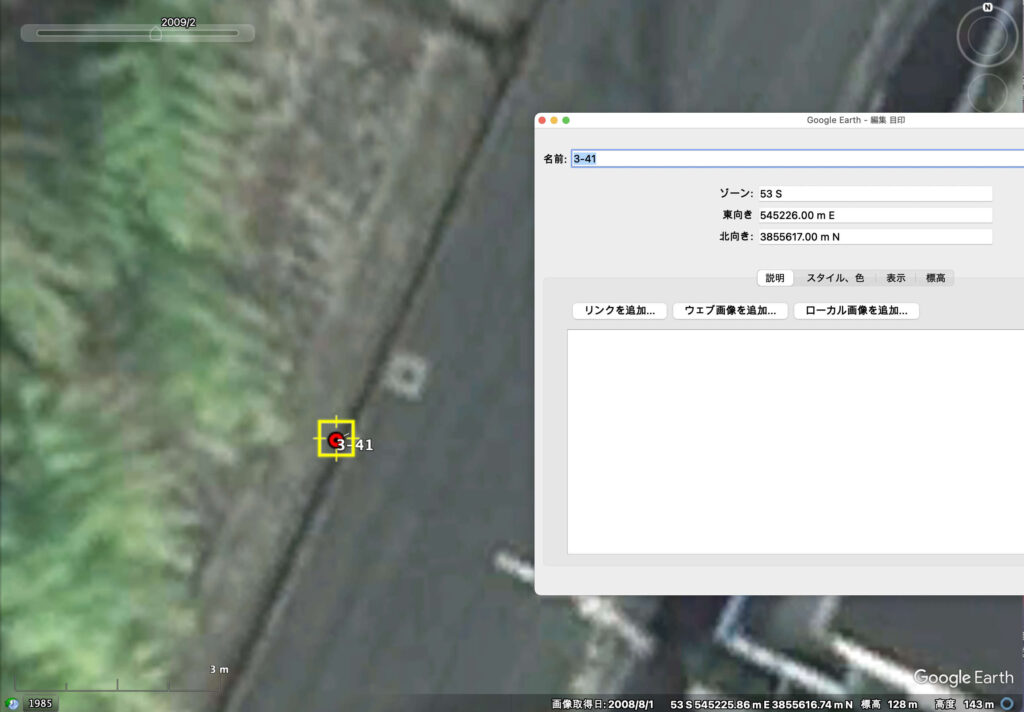This screenshot has height=712, width=1024.
Task: Click the north-up compass look ring
Action: tap(987, 35)
